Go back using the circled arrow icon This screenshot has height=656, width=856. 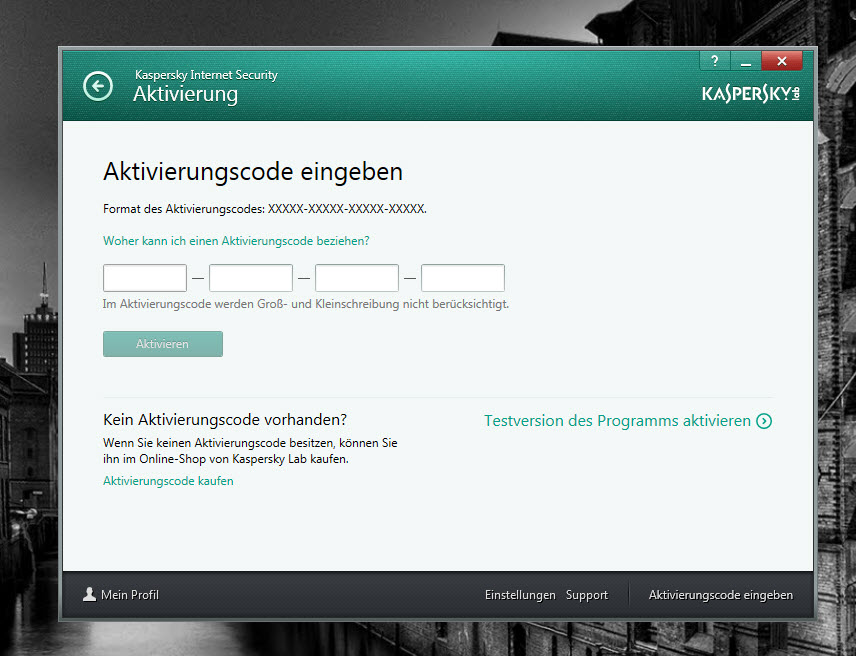98,86
